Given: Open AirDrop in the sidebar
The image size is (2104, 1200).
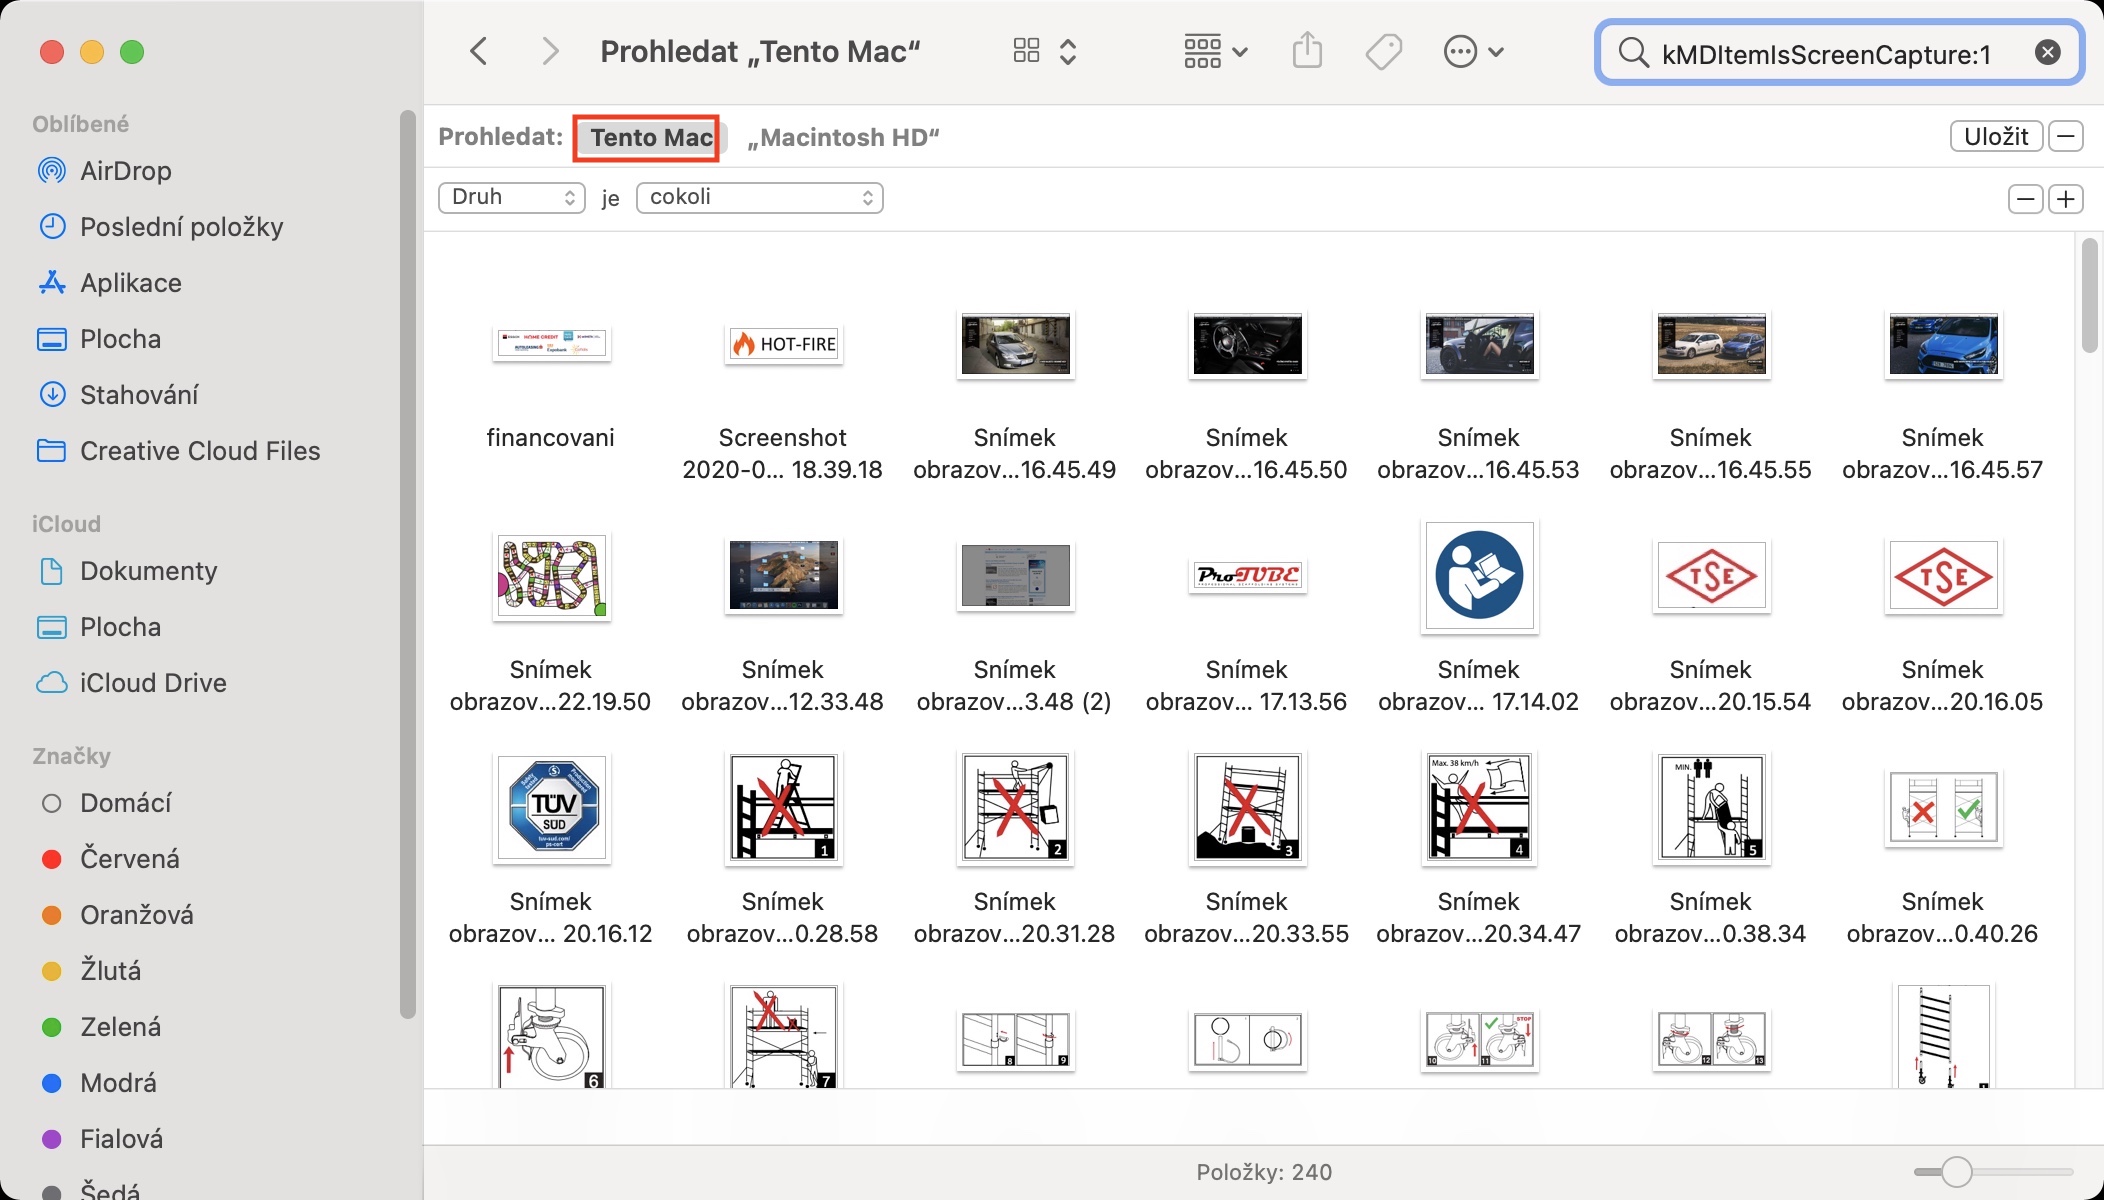Looking at the screenshot, I should pyautogui.click(x=125, y=171).
